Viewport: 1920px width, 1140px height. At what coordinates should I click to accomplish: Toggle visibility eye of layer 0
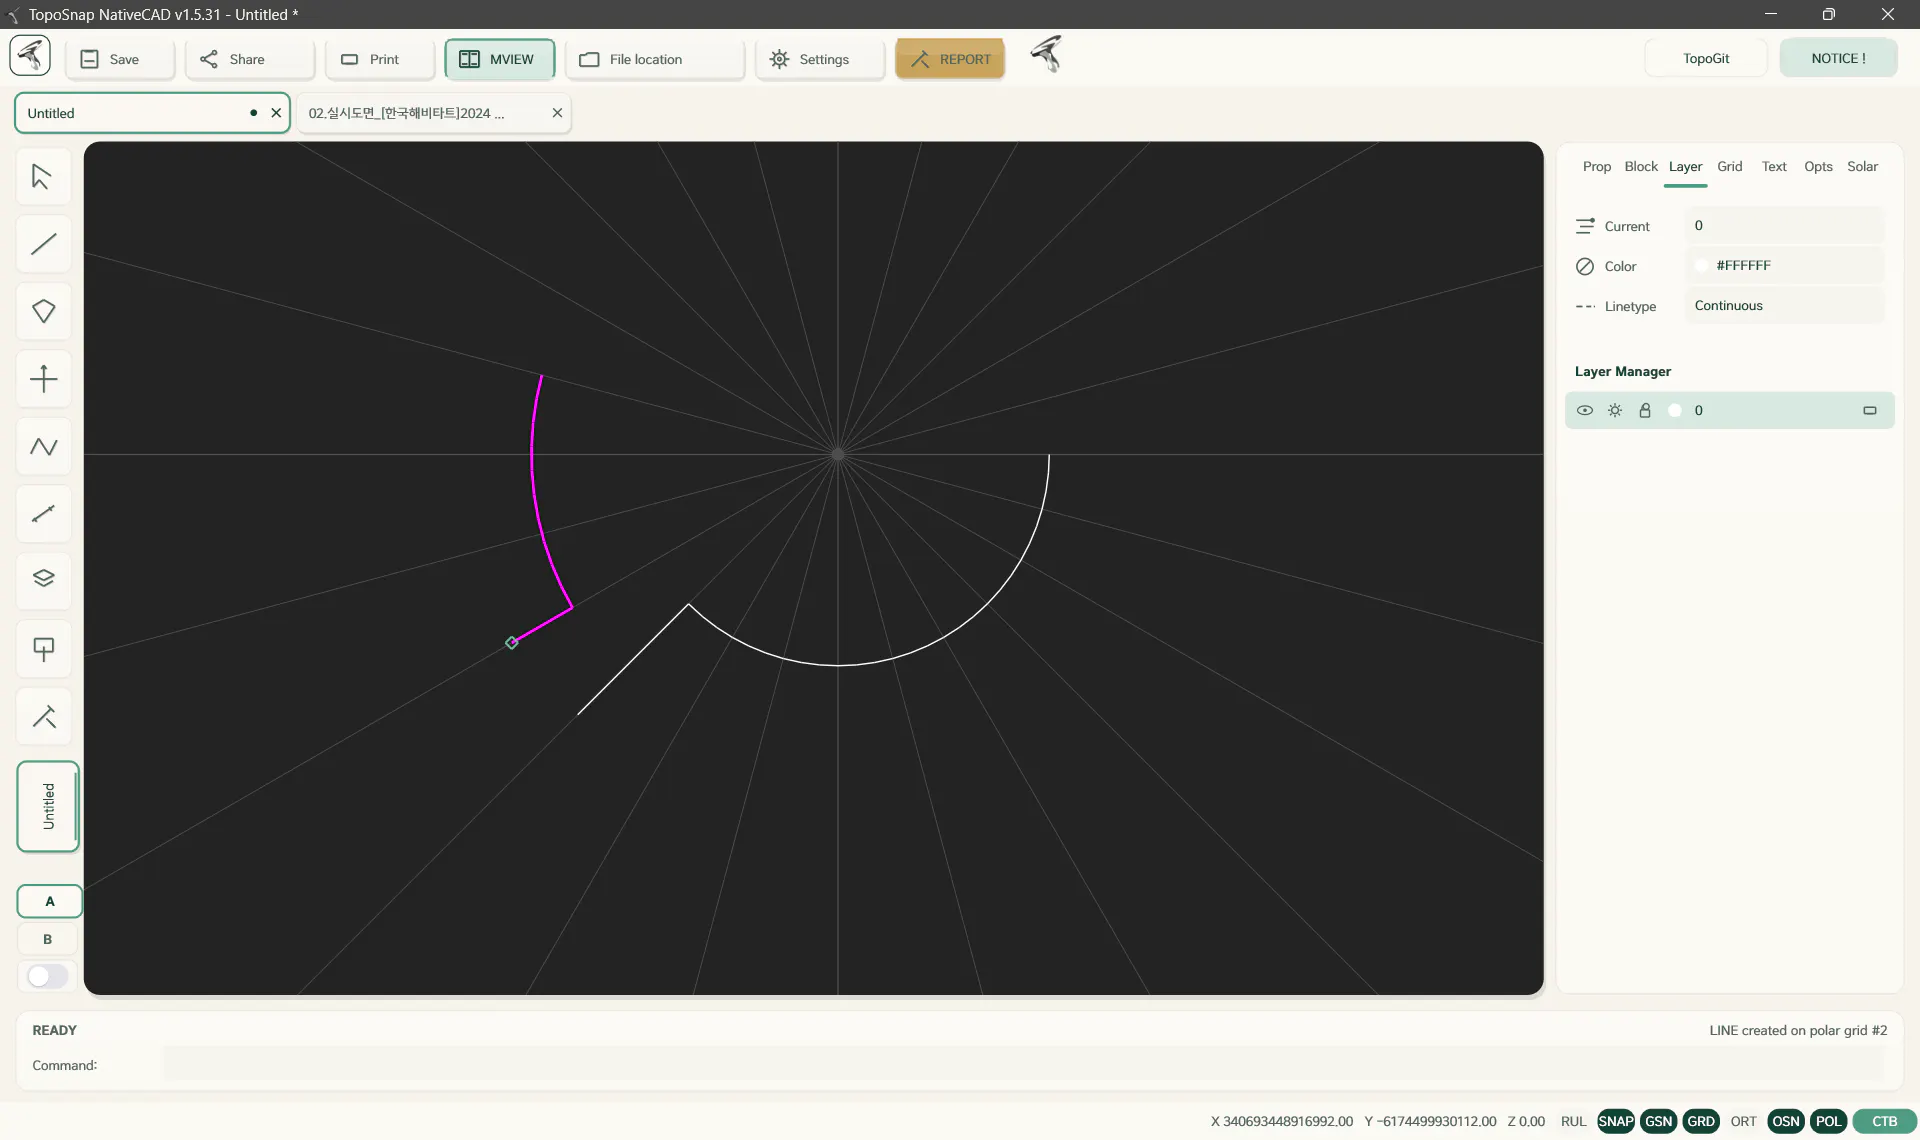(1585, 410)
